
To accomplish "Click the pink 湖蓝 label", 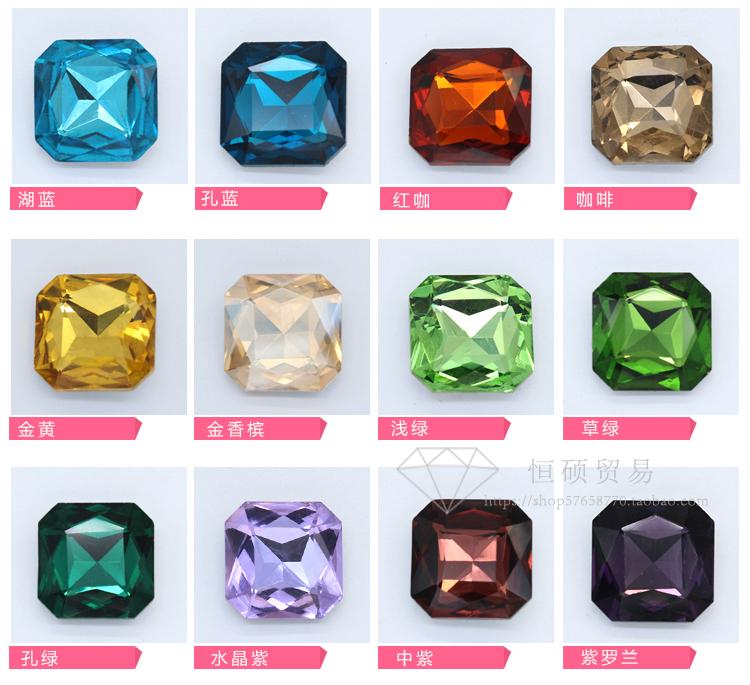I will coord(76,199).
